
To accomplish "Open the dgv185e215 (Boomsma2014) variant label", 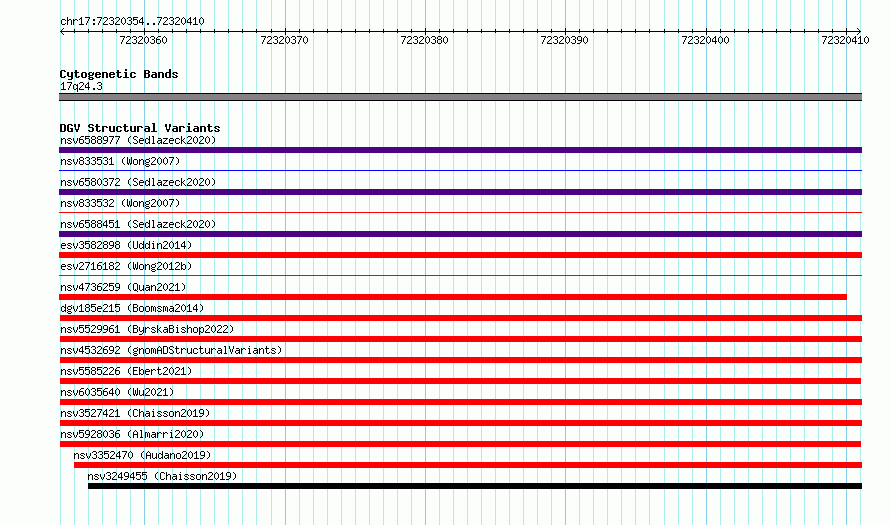I will (132, 308).
